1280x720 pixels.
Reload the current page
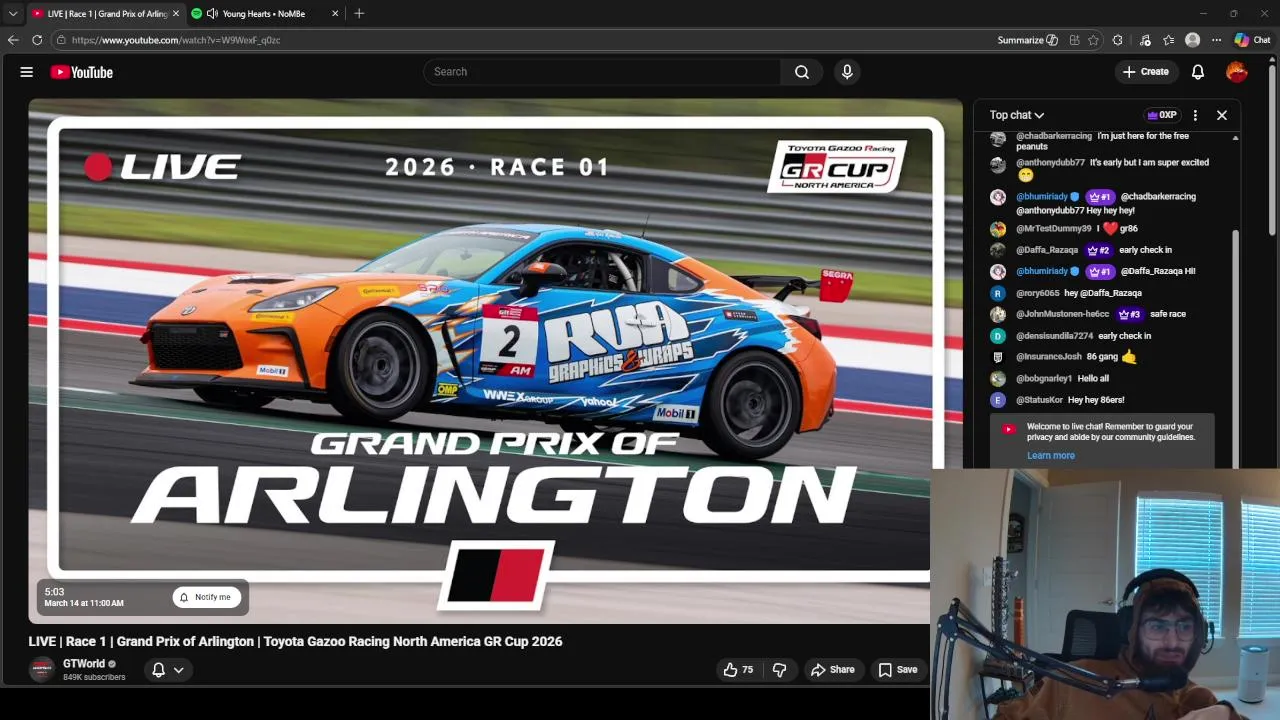tap(37, 40)
